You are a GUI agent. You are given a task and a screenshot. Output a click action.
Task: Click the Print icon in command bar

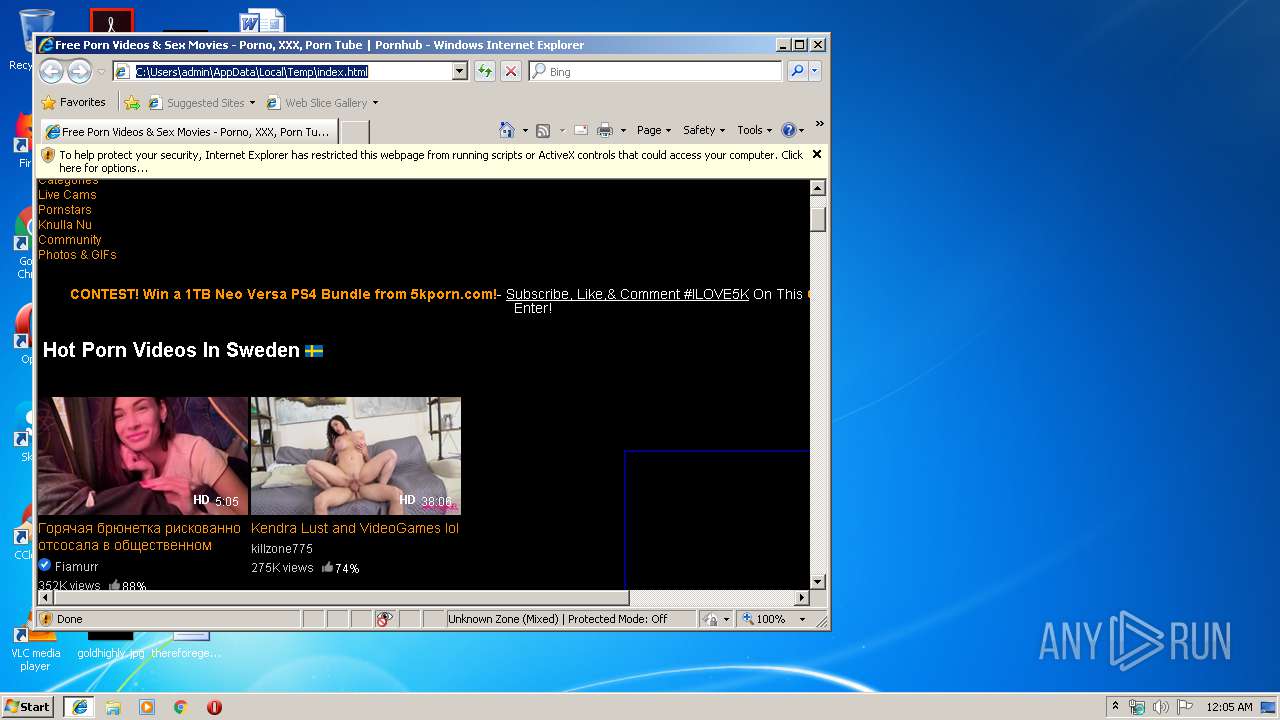(605, 130)
